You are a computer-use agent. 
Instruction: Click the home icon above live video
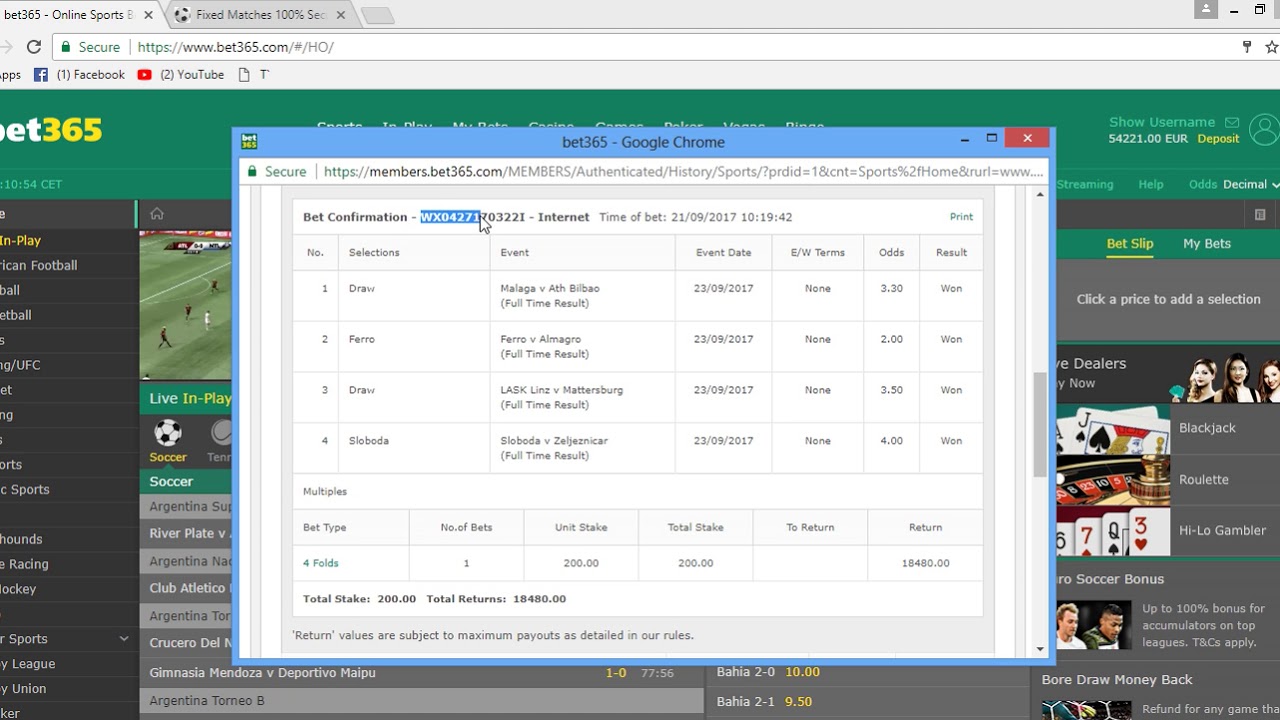157,213
